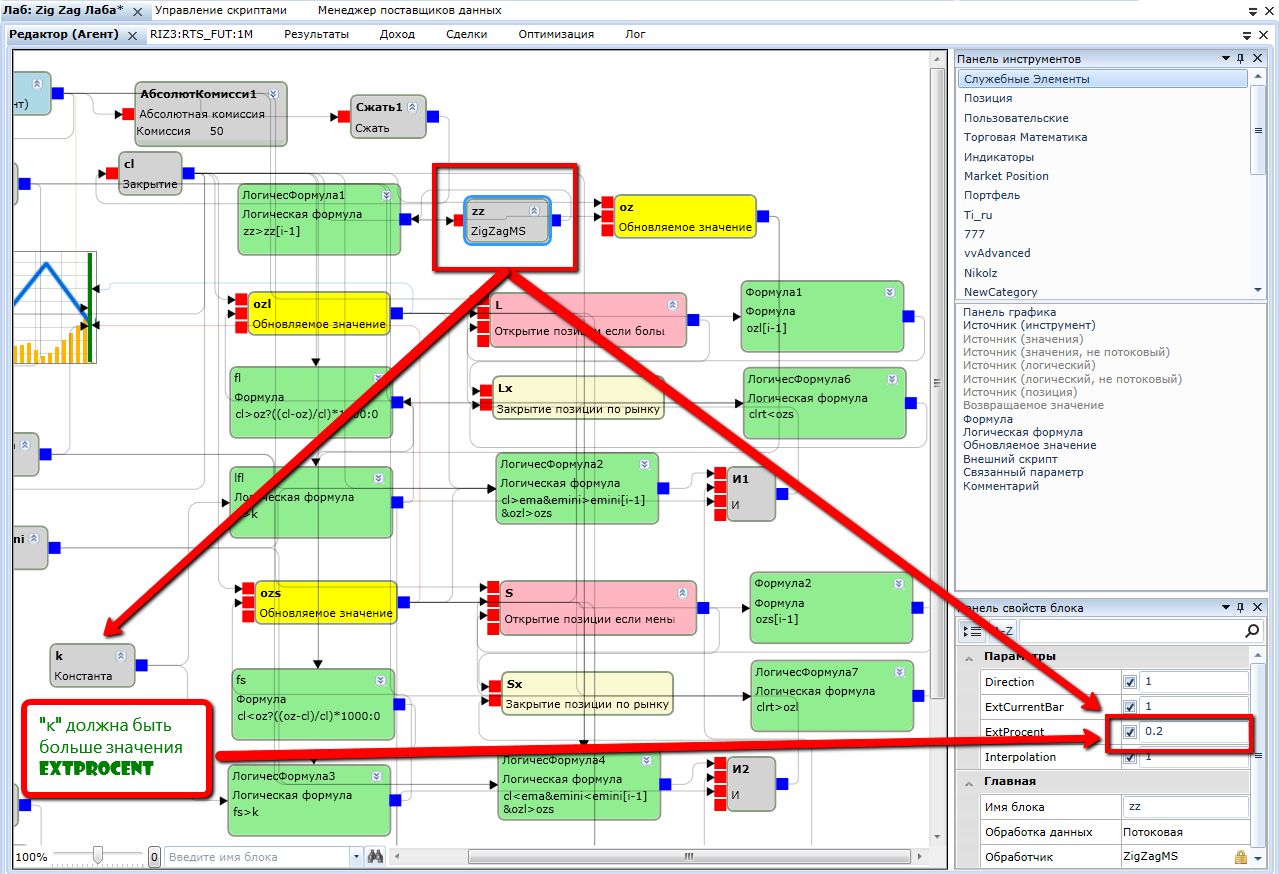Screen dimensions: 1279x874
Task: Toggle the ExtProcent parameter checkbox
Action: [1130, 732]
